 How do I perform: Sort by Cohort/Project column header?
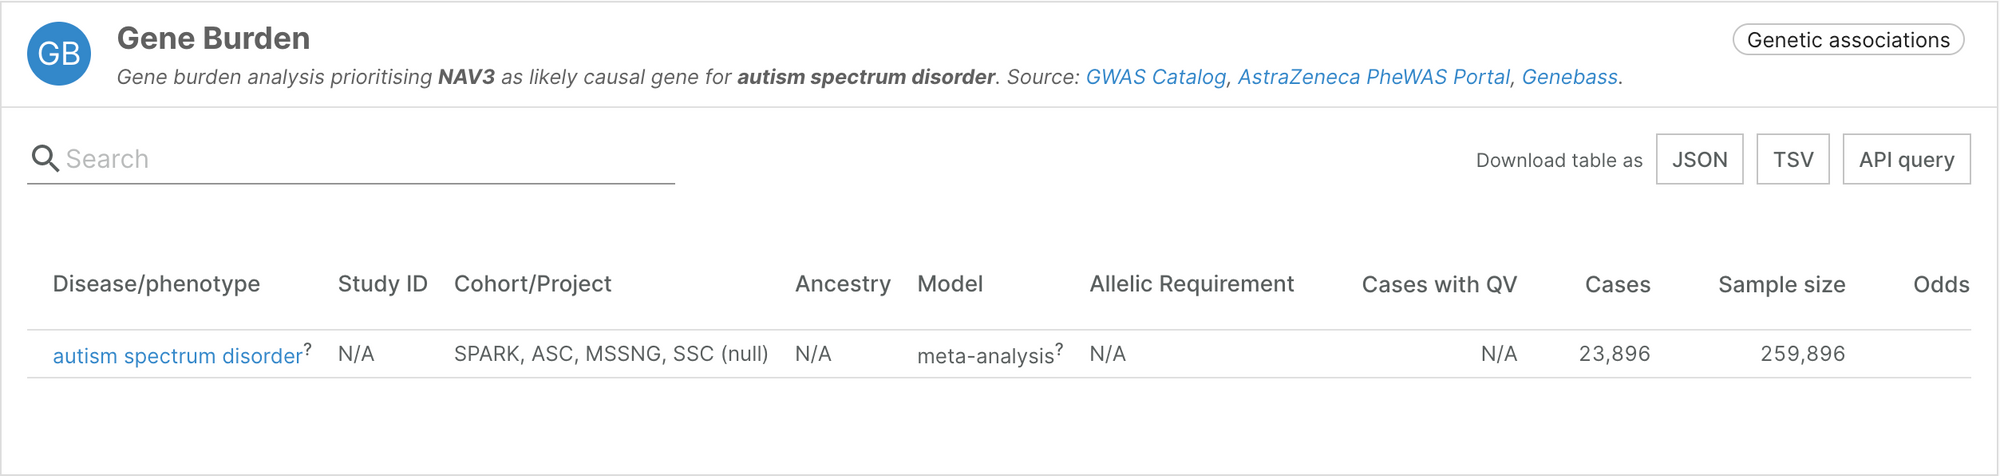coord(533,284)
